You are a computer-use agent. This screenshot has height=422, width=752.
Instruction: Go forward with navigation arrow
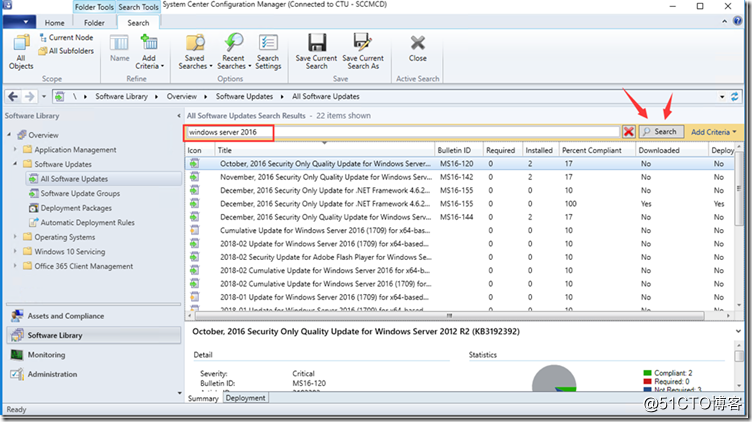(30, 96)
